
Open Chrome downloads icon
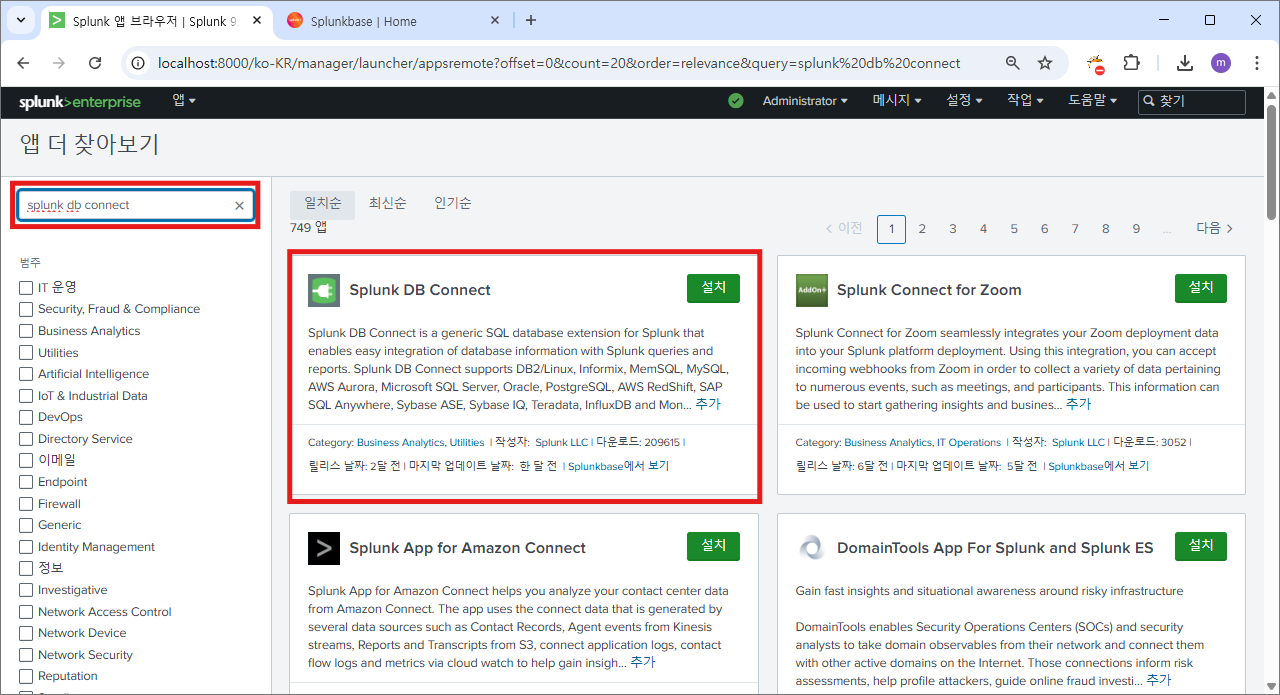click(1185, 63)
